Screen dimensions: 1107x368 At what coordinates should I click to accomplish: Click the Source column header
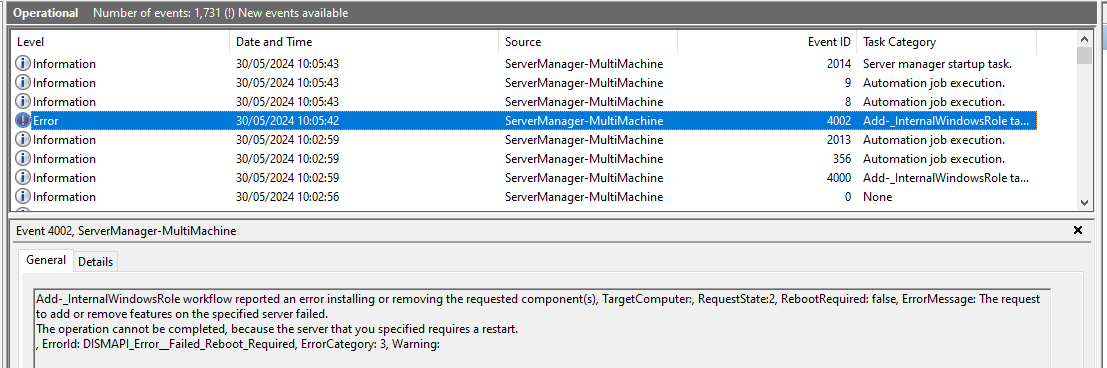tap(588, 42)
